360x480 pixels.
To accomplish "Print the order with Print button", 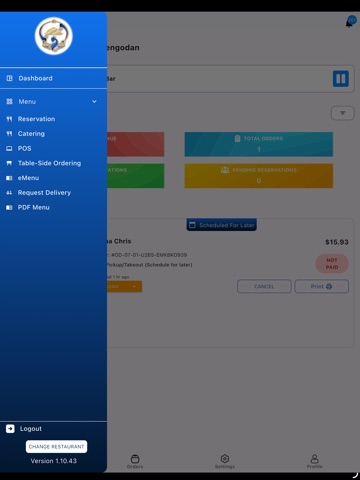I will 322,286.
